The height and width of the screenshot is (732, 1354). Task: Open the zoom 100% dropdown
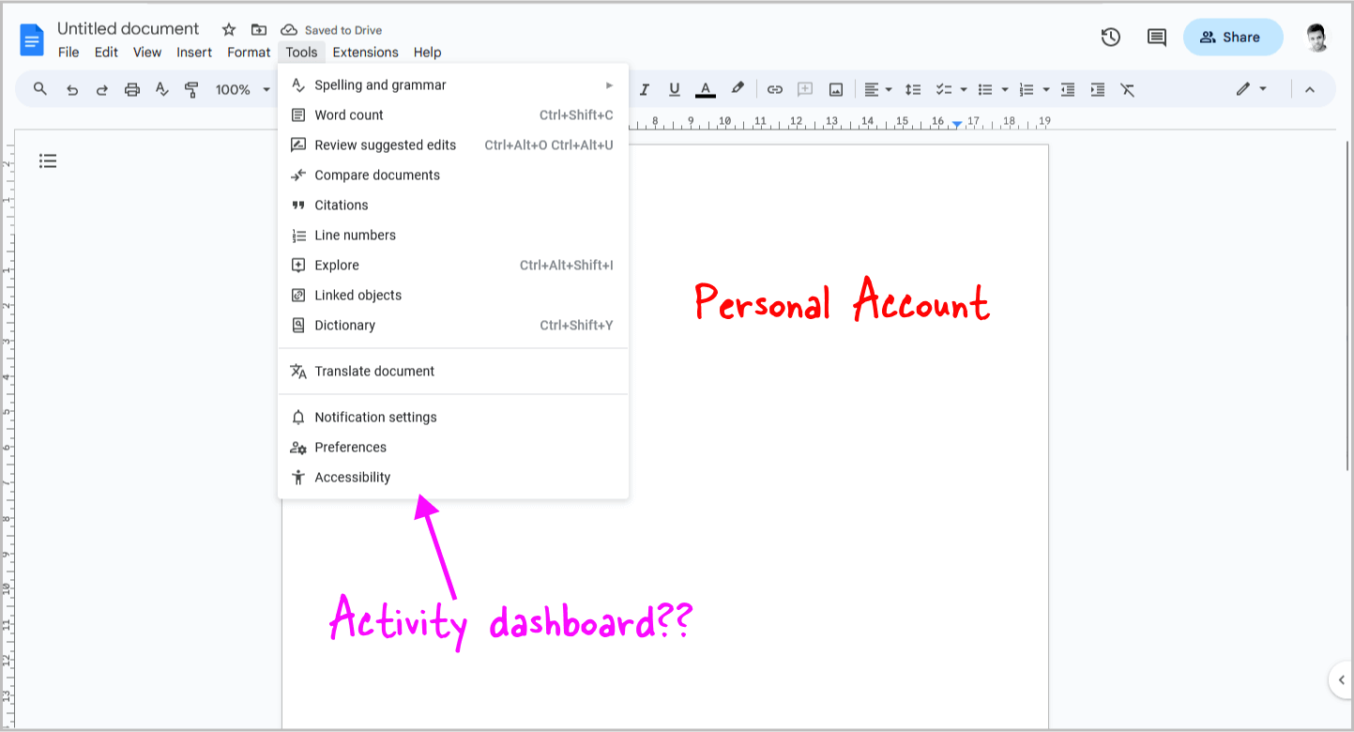coord(243,89)
